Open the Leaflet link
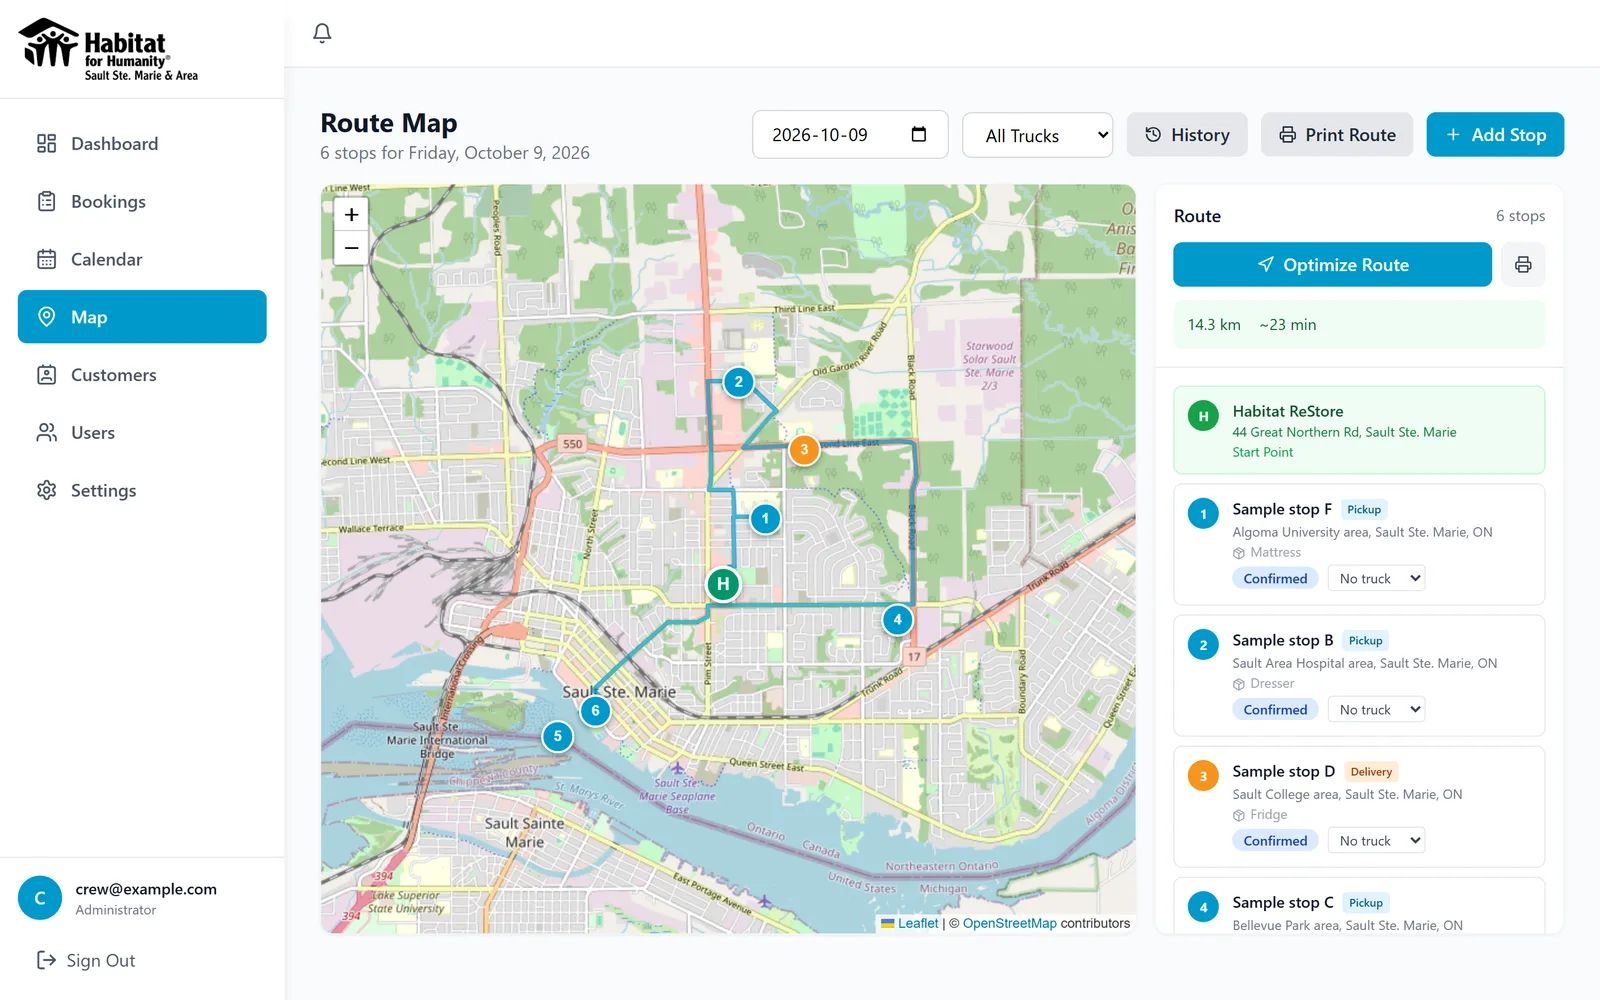The width and height of the screenshot is (1600, 1000). click(910, 923)
